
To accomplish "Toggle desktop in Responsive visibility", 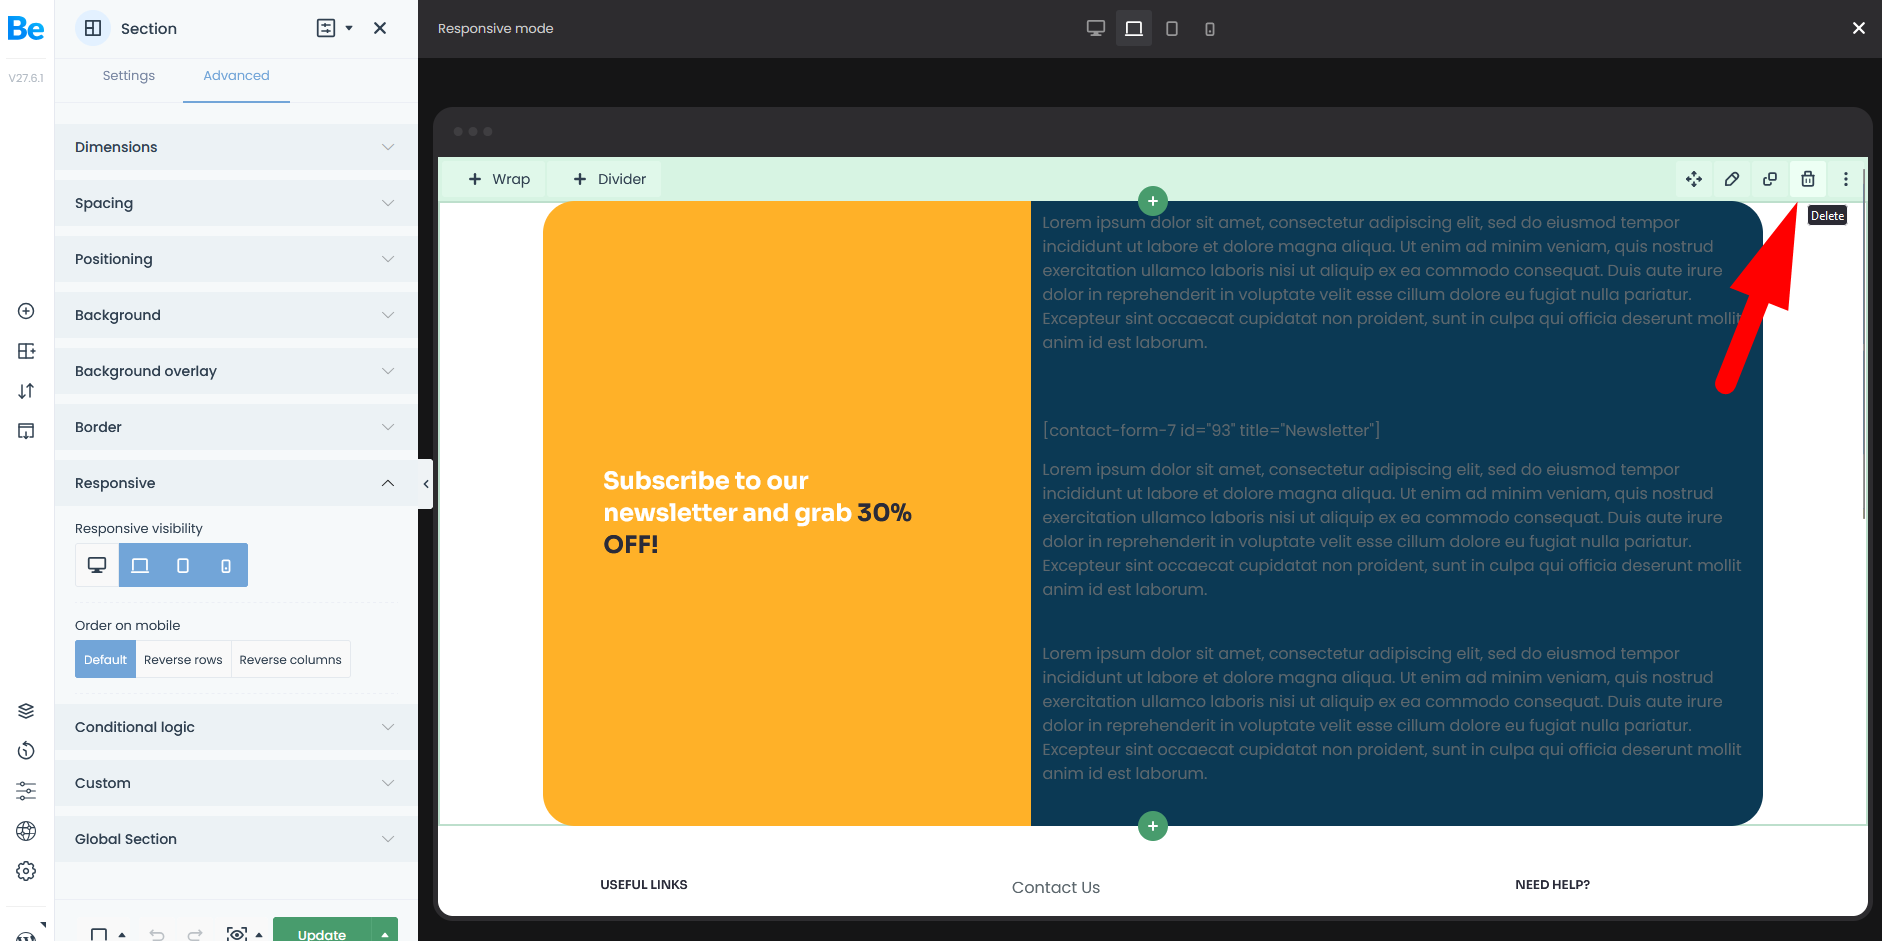I will (x=97, y=565).
